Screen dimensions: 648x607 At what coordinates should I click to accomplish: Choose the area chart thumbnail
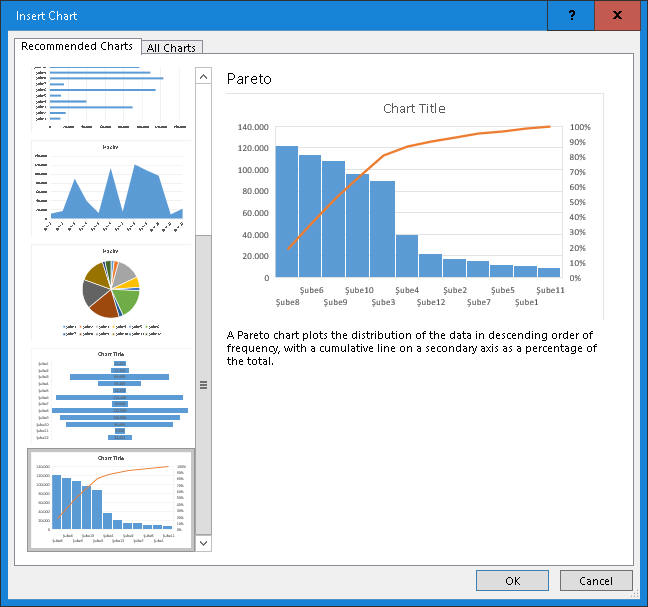point(110,187)
